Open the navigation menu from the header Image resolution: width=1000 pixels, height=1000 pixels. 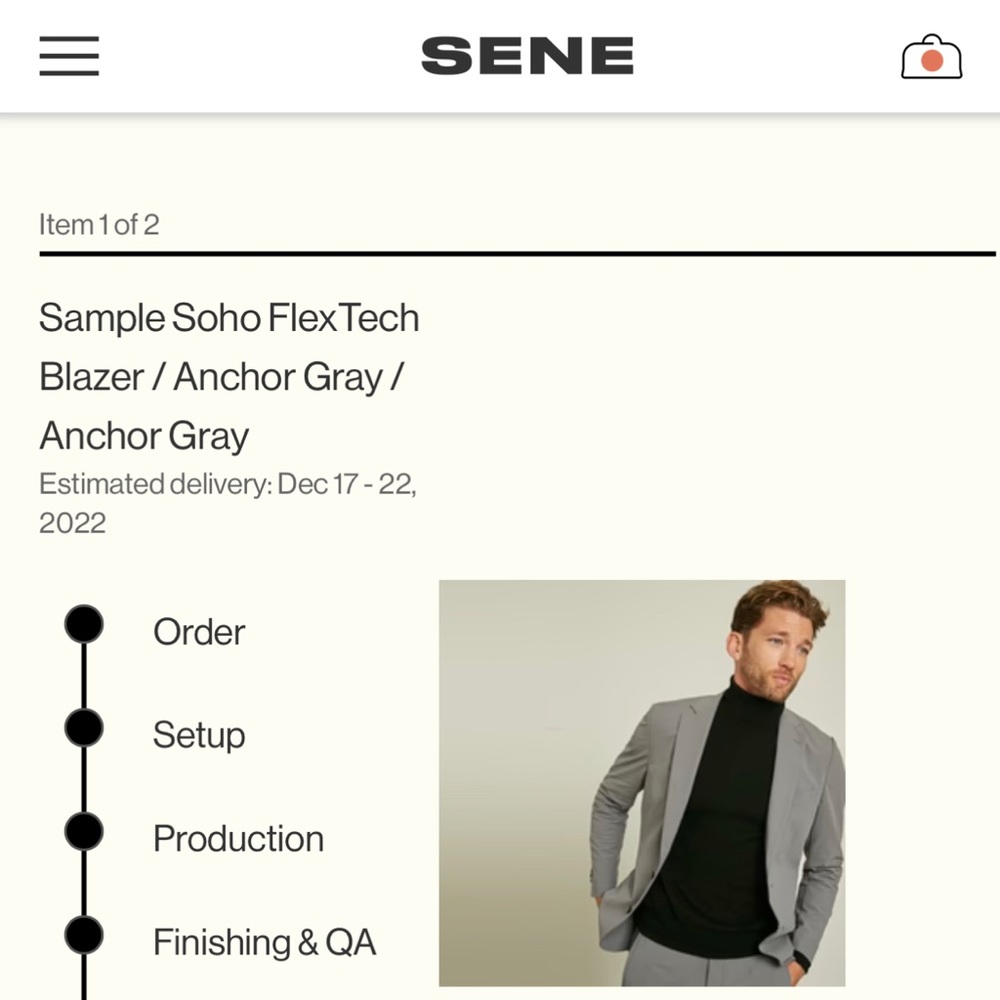pos(68,57)
